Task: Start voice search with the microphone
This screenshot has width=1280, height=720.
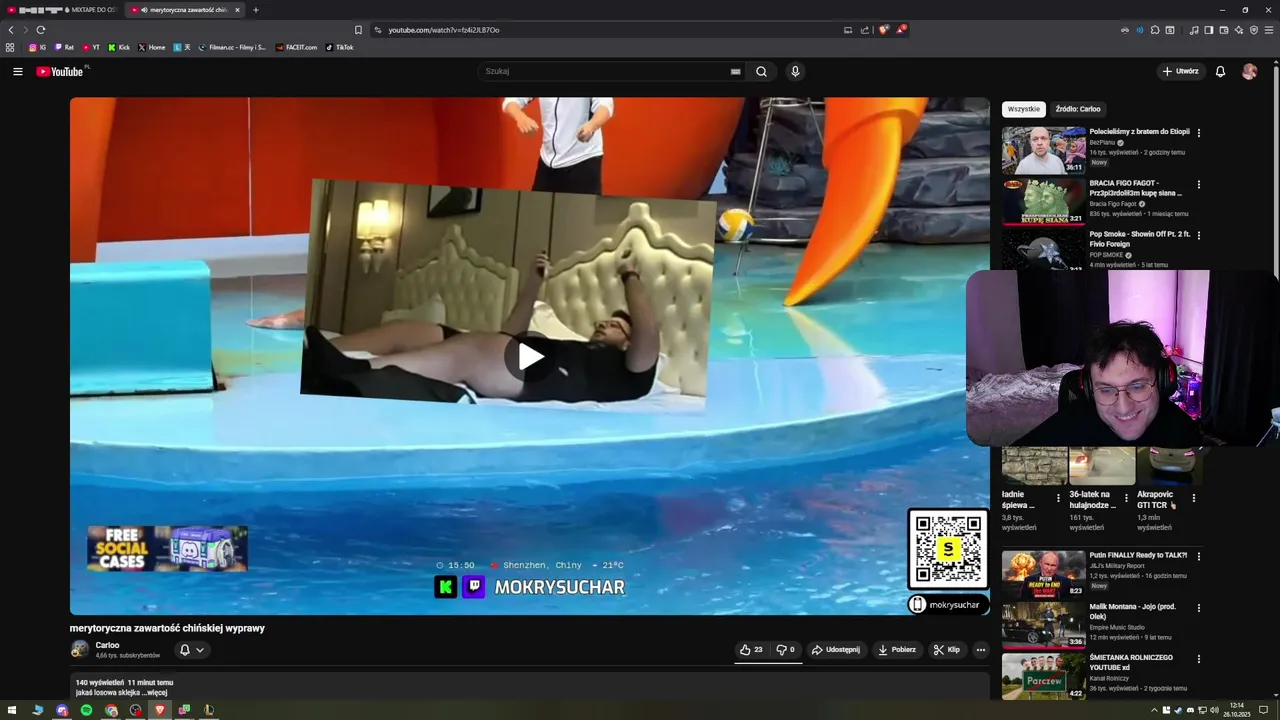Action: 795,72
